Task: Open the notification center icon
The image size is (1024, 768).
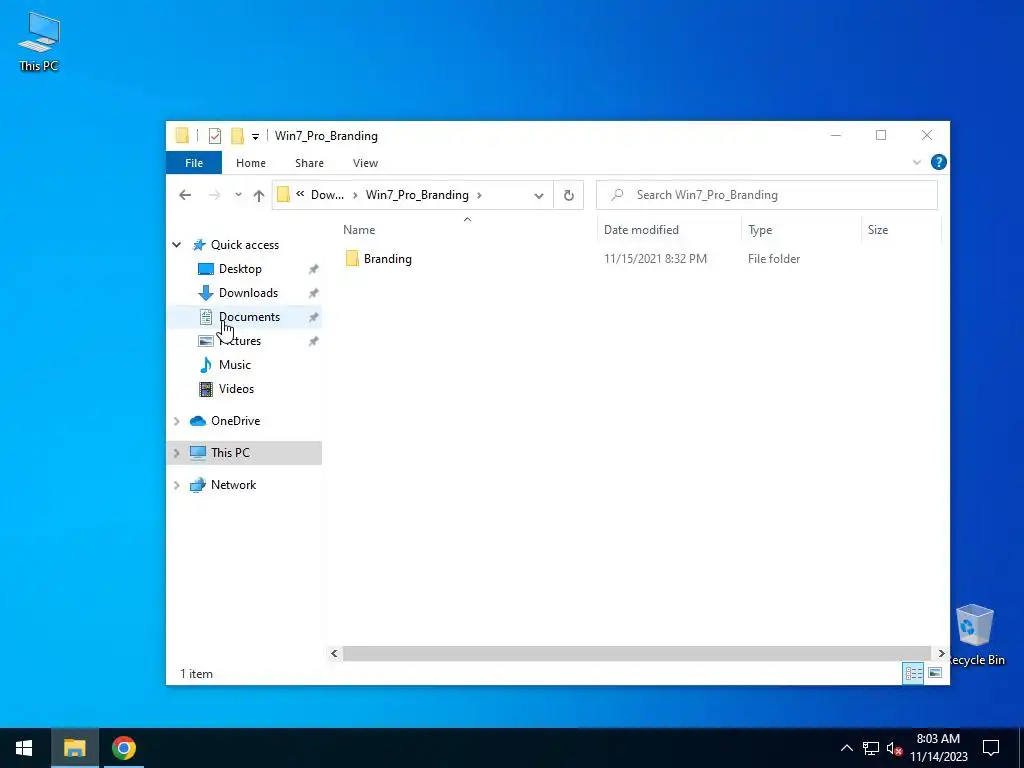Action: pyautogui.click(x=991, y=748)
